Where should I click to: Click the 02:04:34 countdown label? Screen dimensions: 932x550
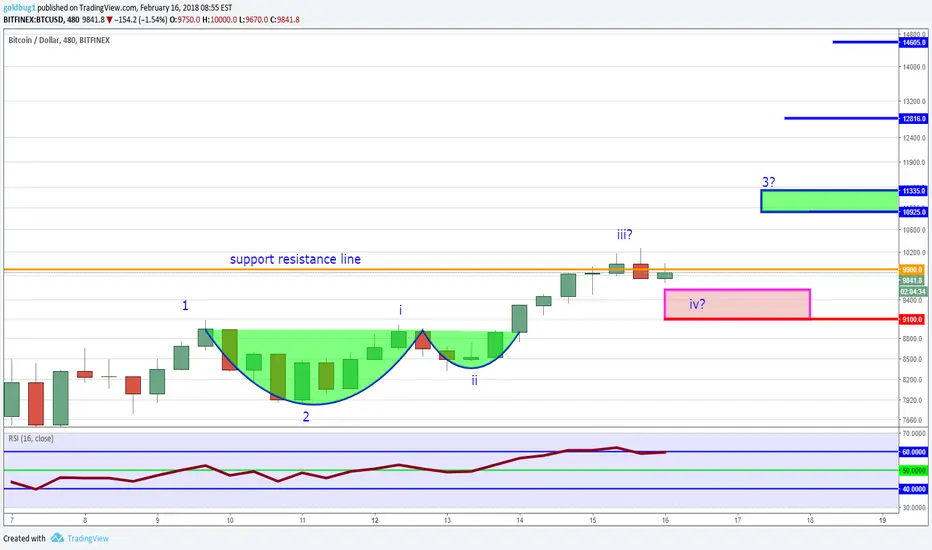pos(912,291)
